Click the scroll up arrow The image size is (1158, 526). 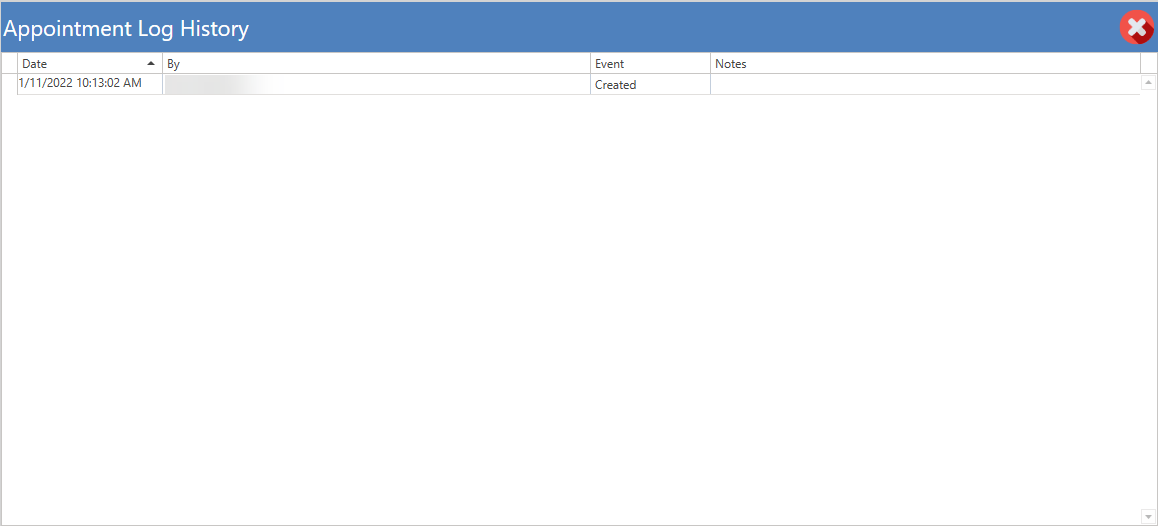pos(1148,83)
